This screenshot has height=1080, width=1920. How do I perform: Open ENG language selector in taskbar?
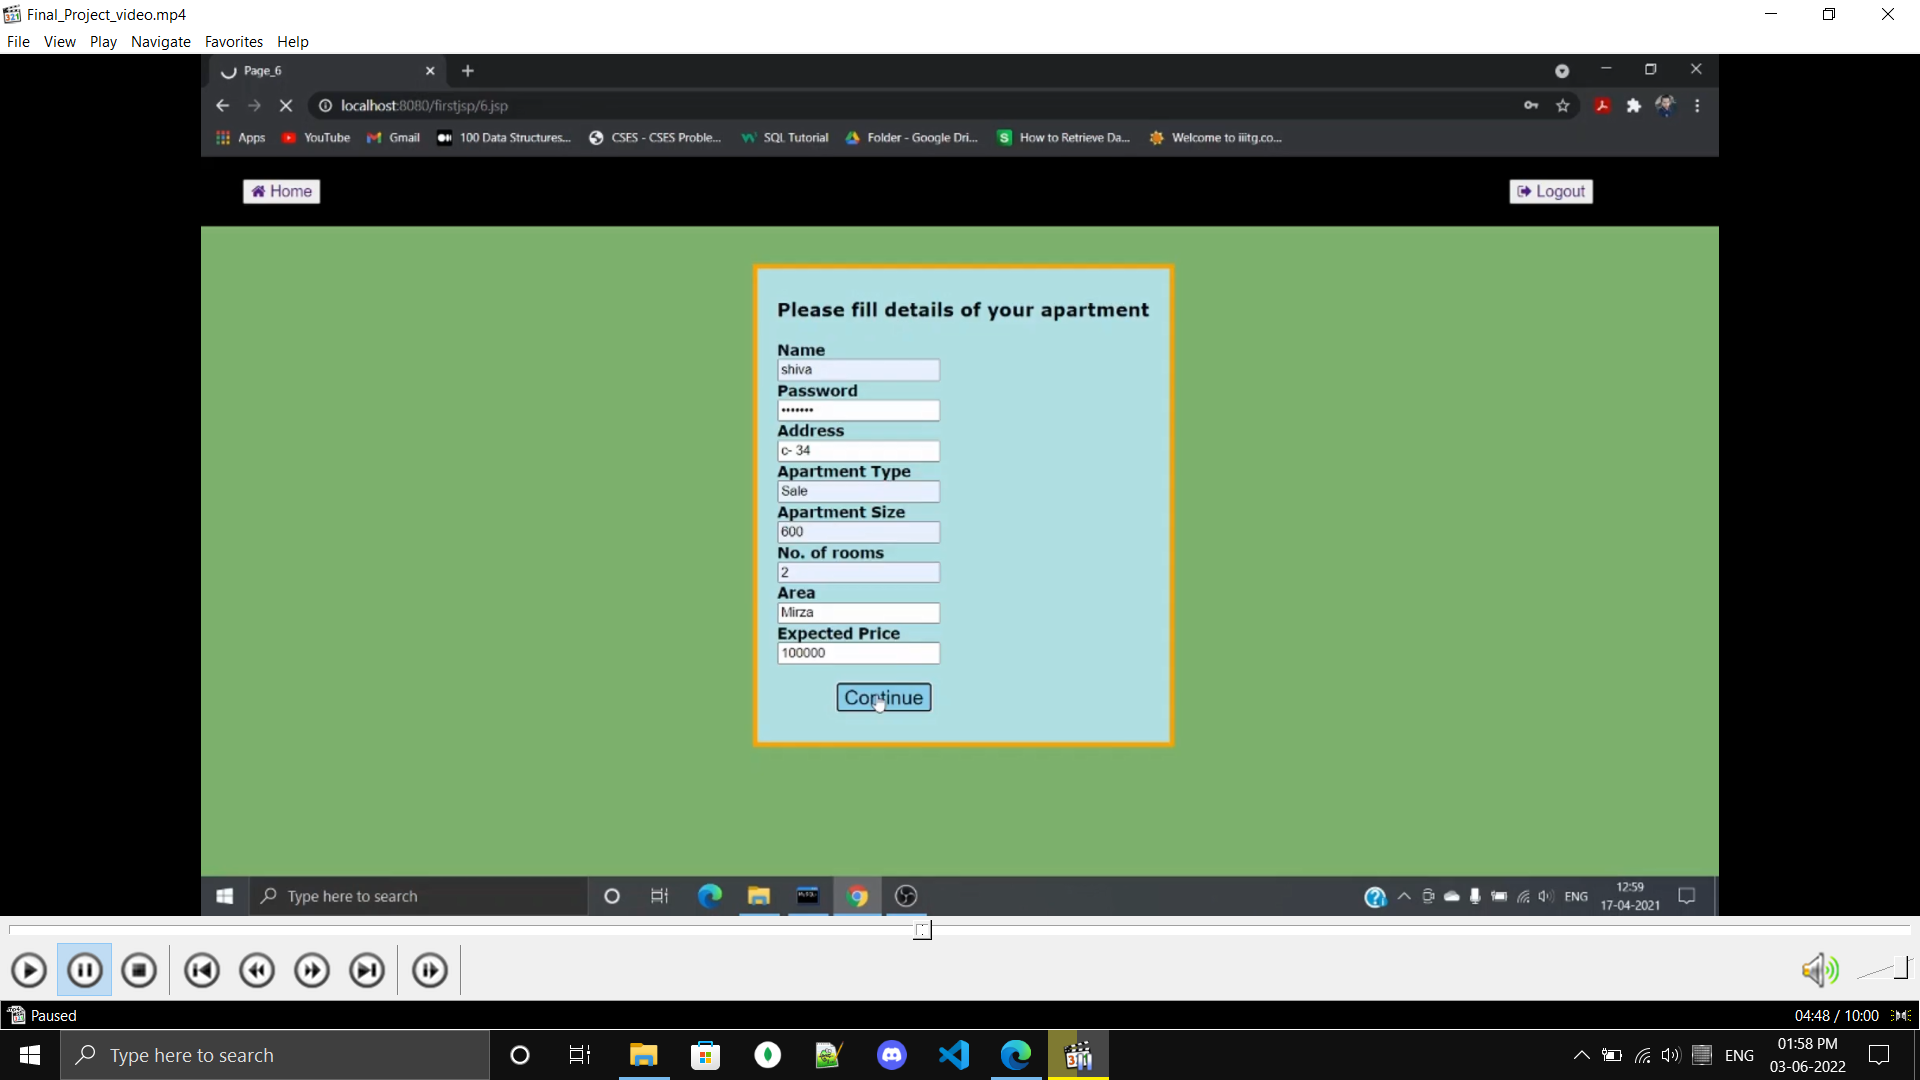point(1739,1055)
